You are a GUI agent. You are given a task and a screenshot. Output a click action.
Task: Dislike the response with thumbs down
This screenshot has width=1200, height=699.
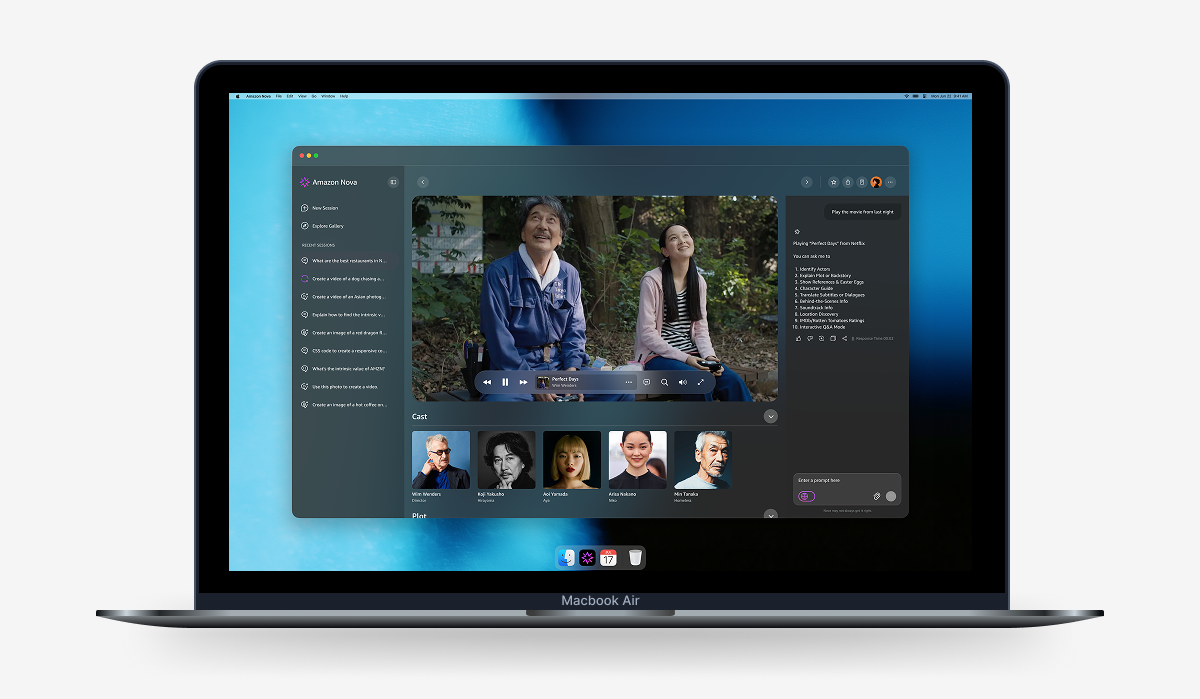809,338
